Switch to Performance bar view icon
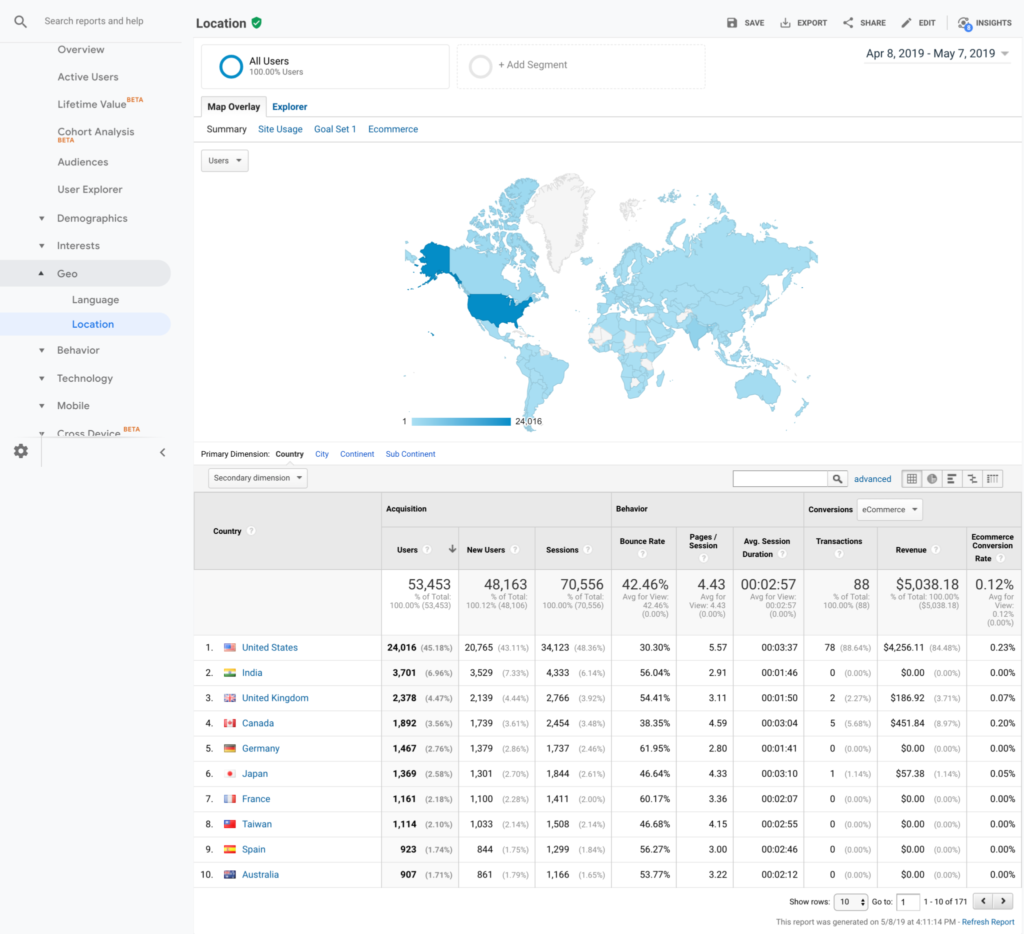The image size is (1024, 934). click(x=952, y=479)
